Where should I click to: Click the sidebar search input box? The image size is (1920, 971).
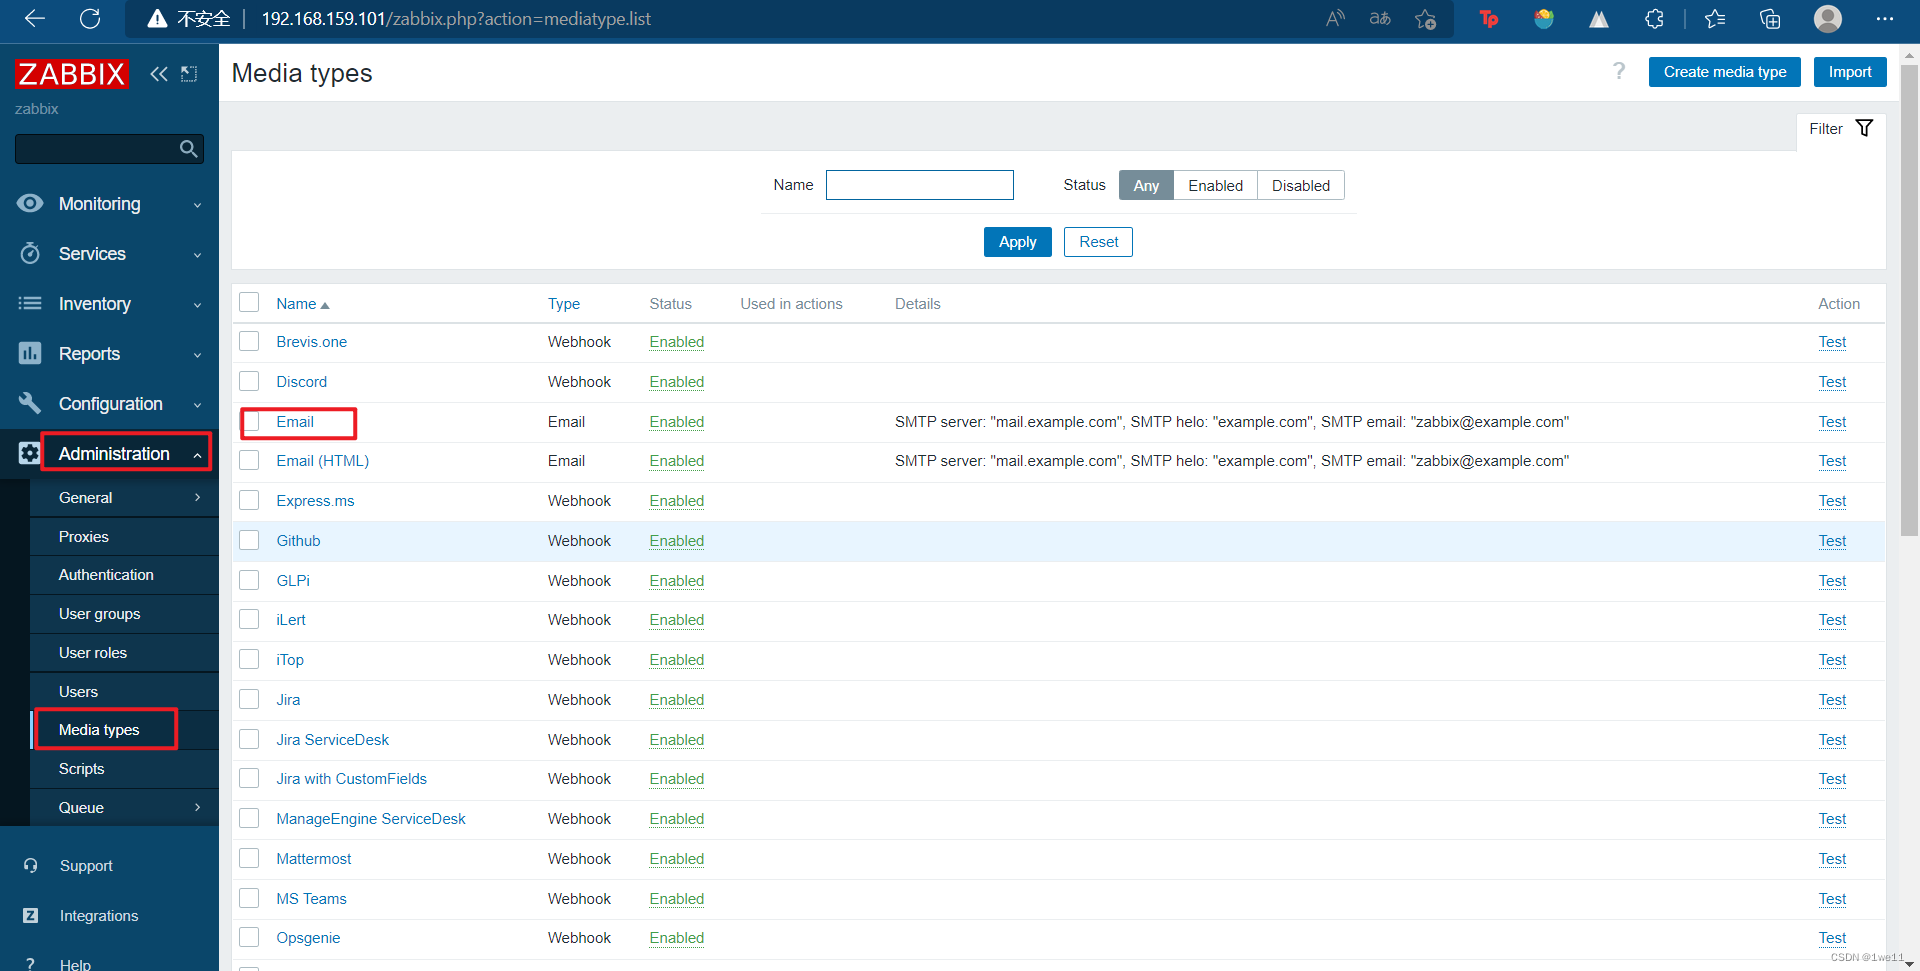(x=109, y=149)
